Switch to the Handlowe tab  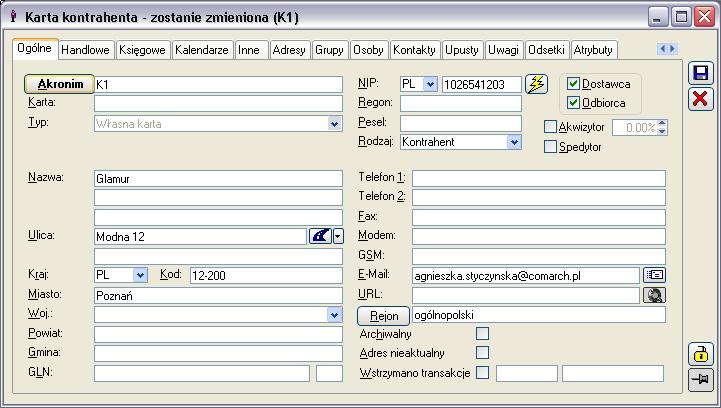coord(86,50)
